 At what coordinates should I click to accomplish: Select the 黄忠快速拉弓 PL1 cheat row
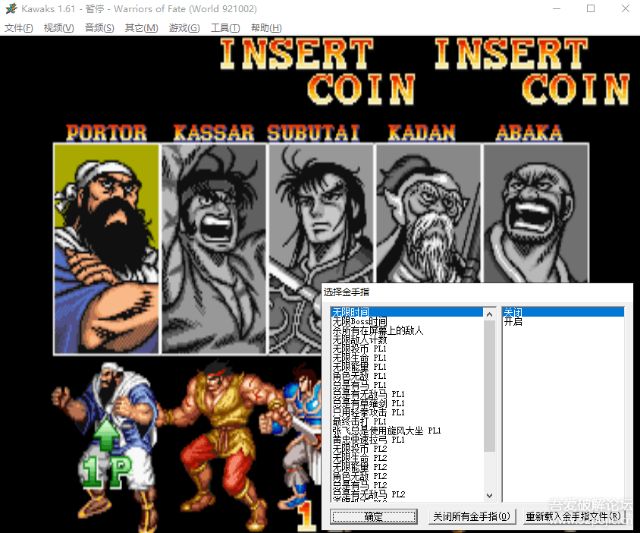point(407,440)
